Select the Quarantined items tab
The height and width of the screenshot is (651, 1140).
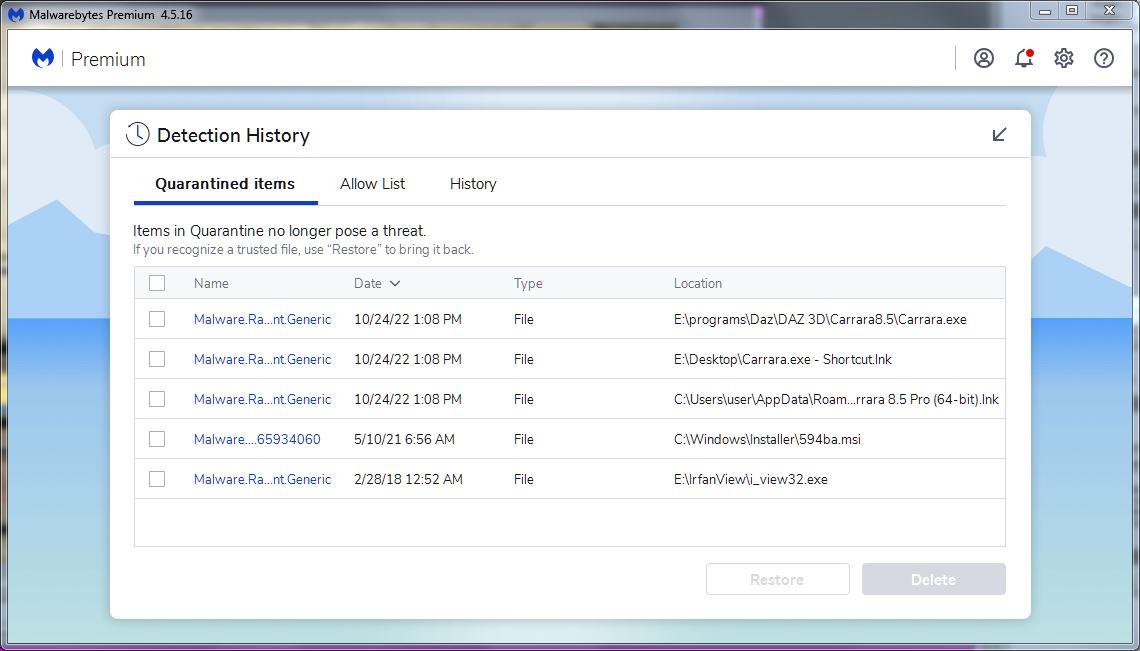coord(225,184)
